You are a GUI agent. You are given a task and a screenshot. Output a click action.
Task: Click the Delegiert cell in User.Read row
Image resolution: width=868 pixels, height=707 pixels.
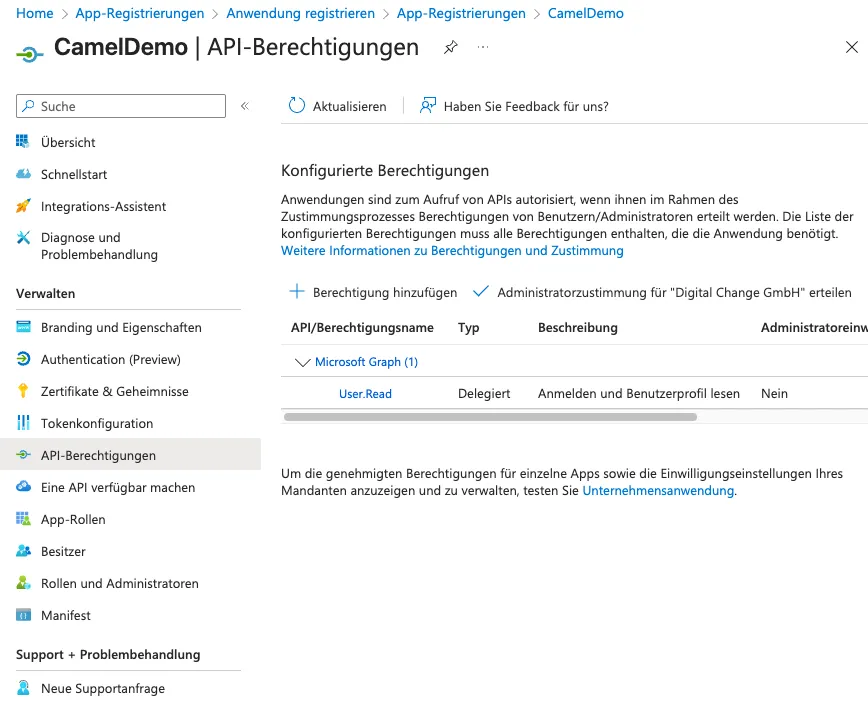(484, 394)
